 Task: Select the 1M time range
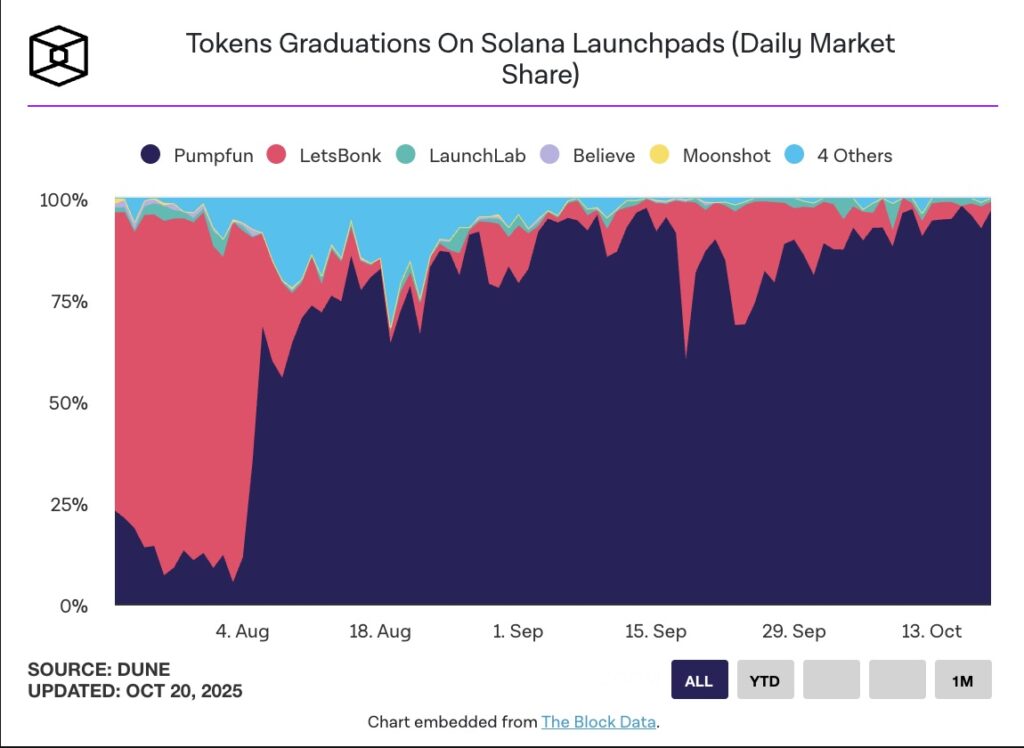click(x=962, y=680)
